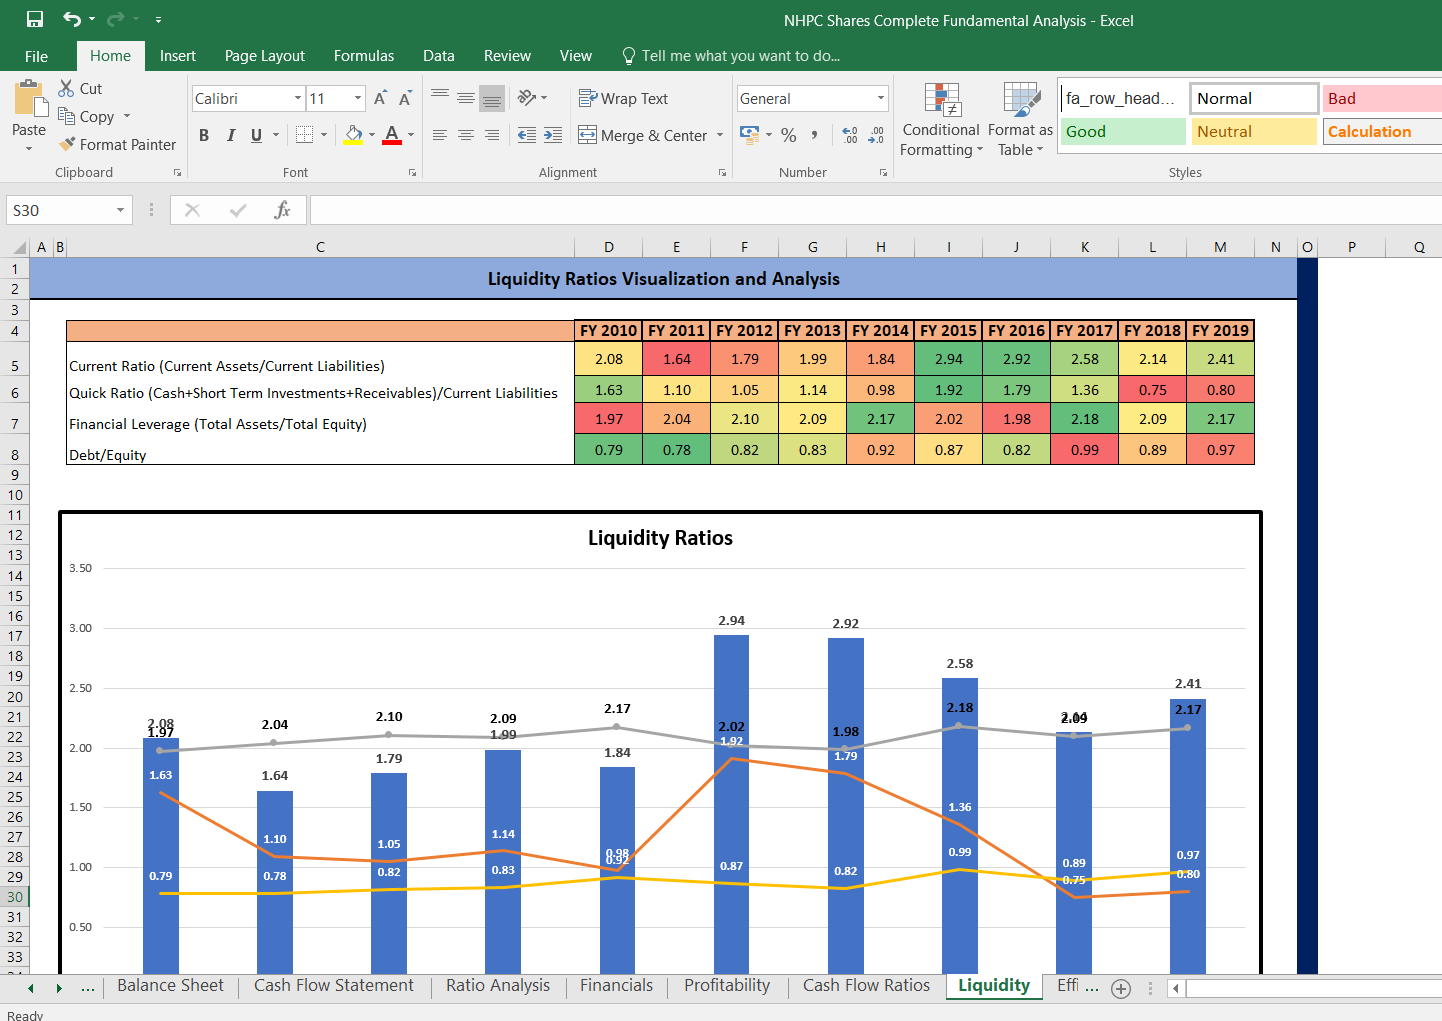
Task: Click Decrease Decimal icon
Action: 876,135
